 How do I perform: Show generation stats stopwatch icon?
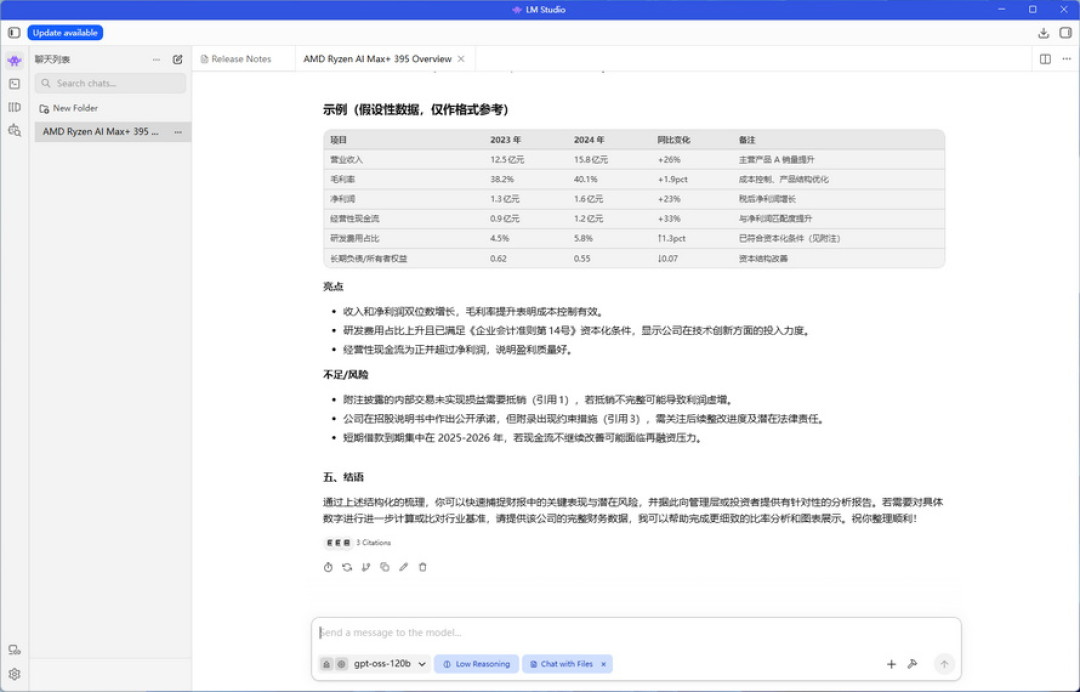point(328,567)
